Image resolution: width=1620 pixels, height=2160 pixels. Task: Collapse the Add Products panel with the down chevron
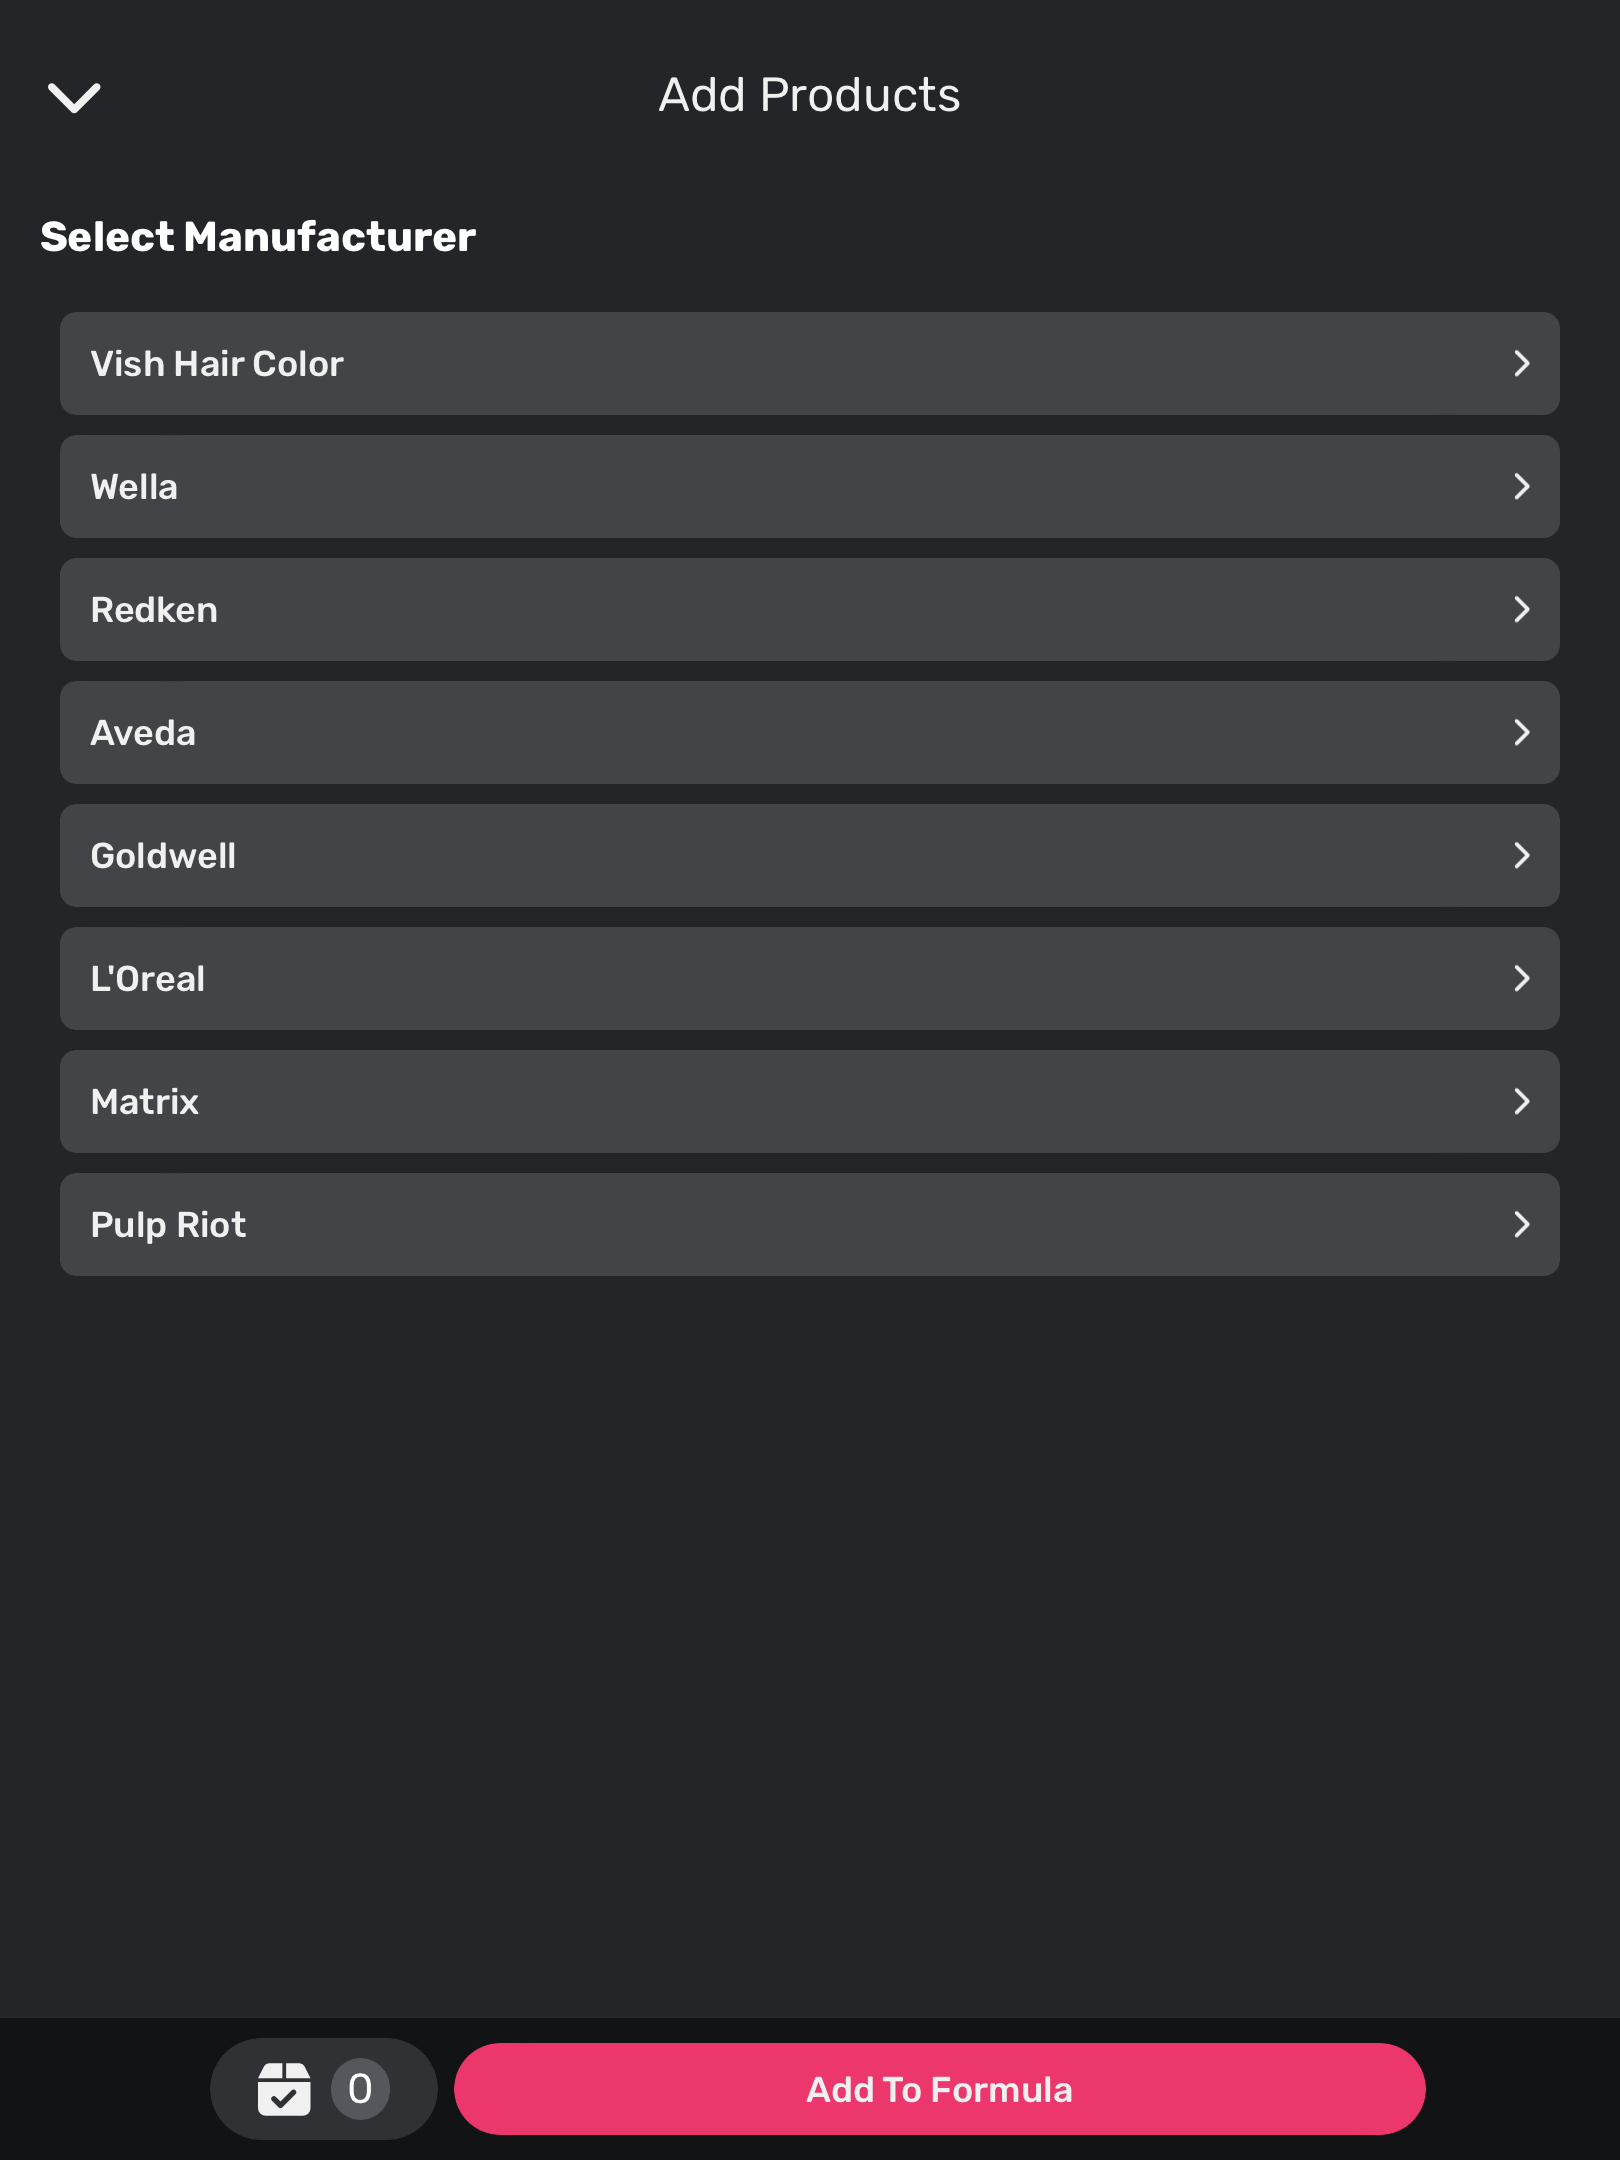74,97
